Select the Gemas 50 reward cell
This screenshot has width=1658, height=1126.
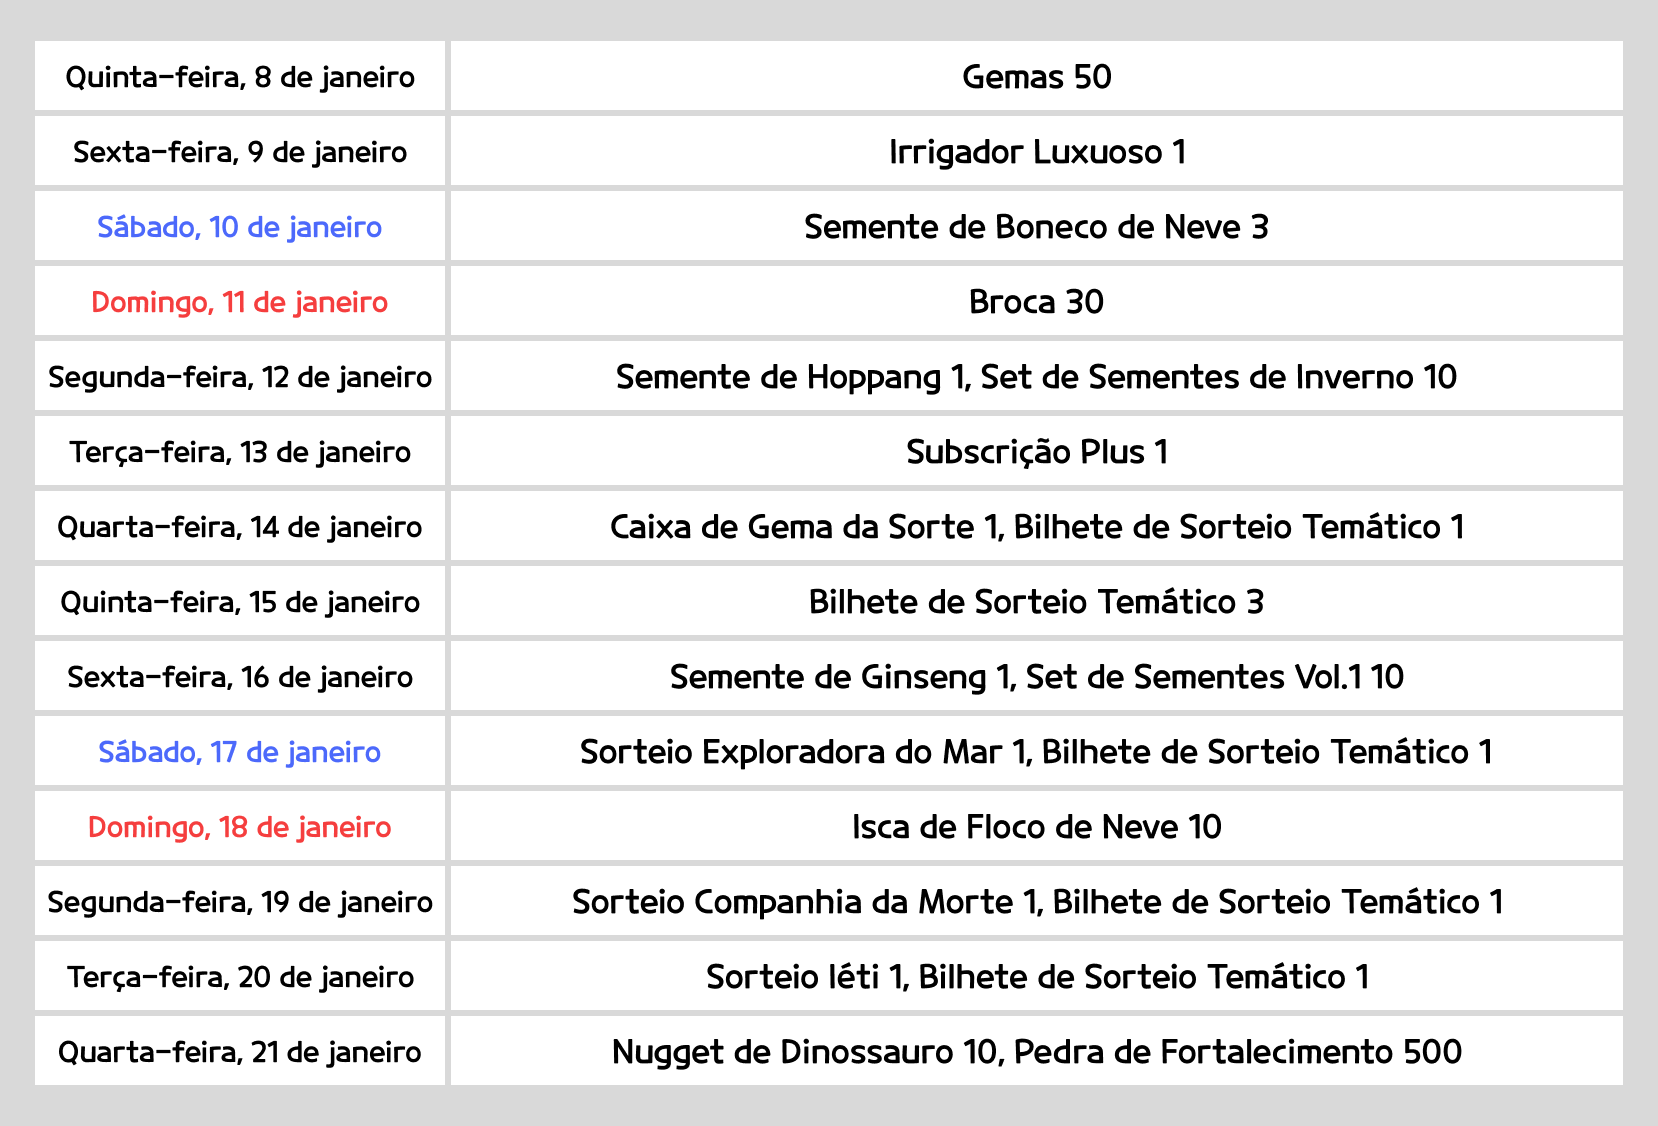pos(1036,77)
